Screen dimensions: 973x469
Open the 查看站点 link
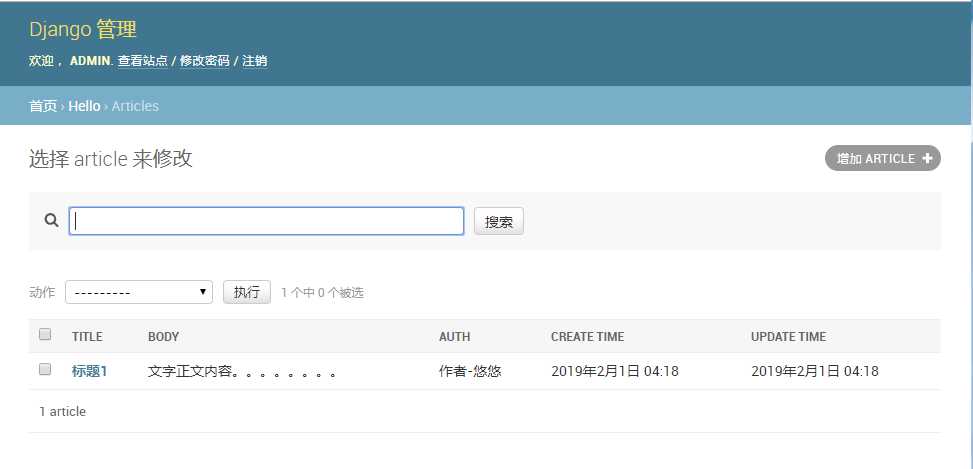[x=143, y=61]
